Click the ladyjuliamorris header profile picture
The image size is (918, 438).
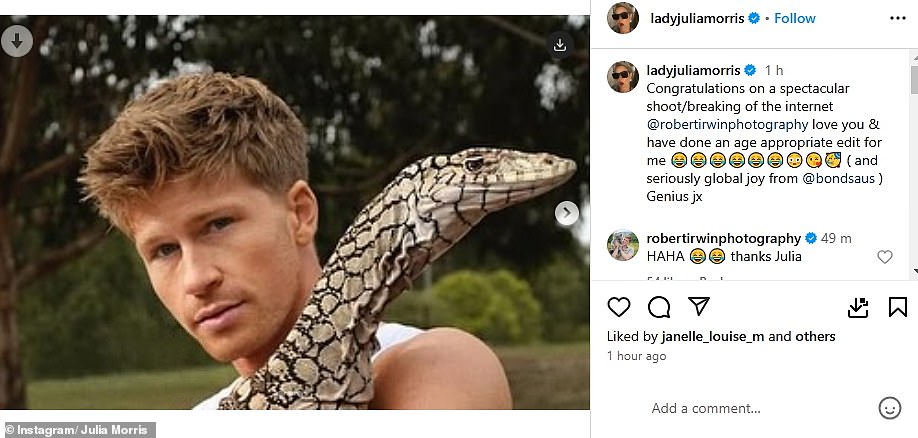click(x=623, y=18)
